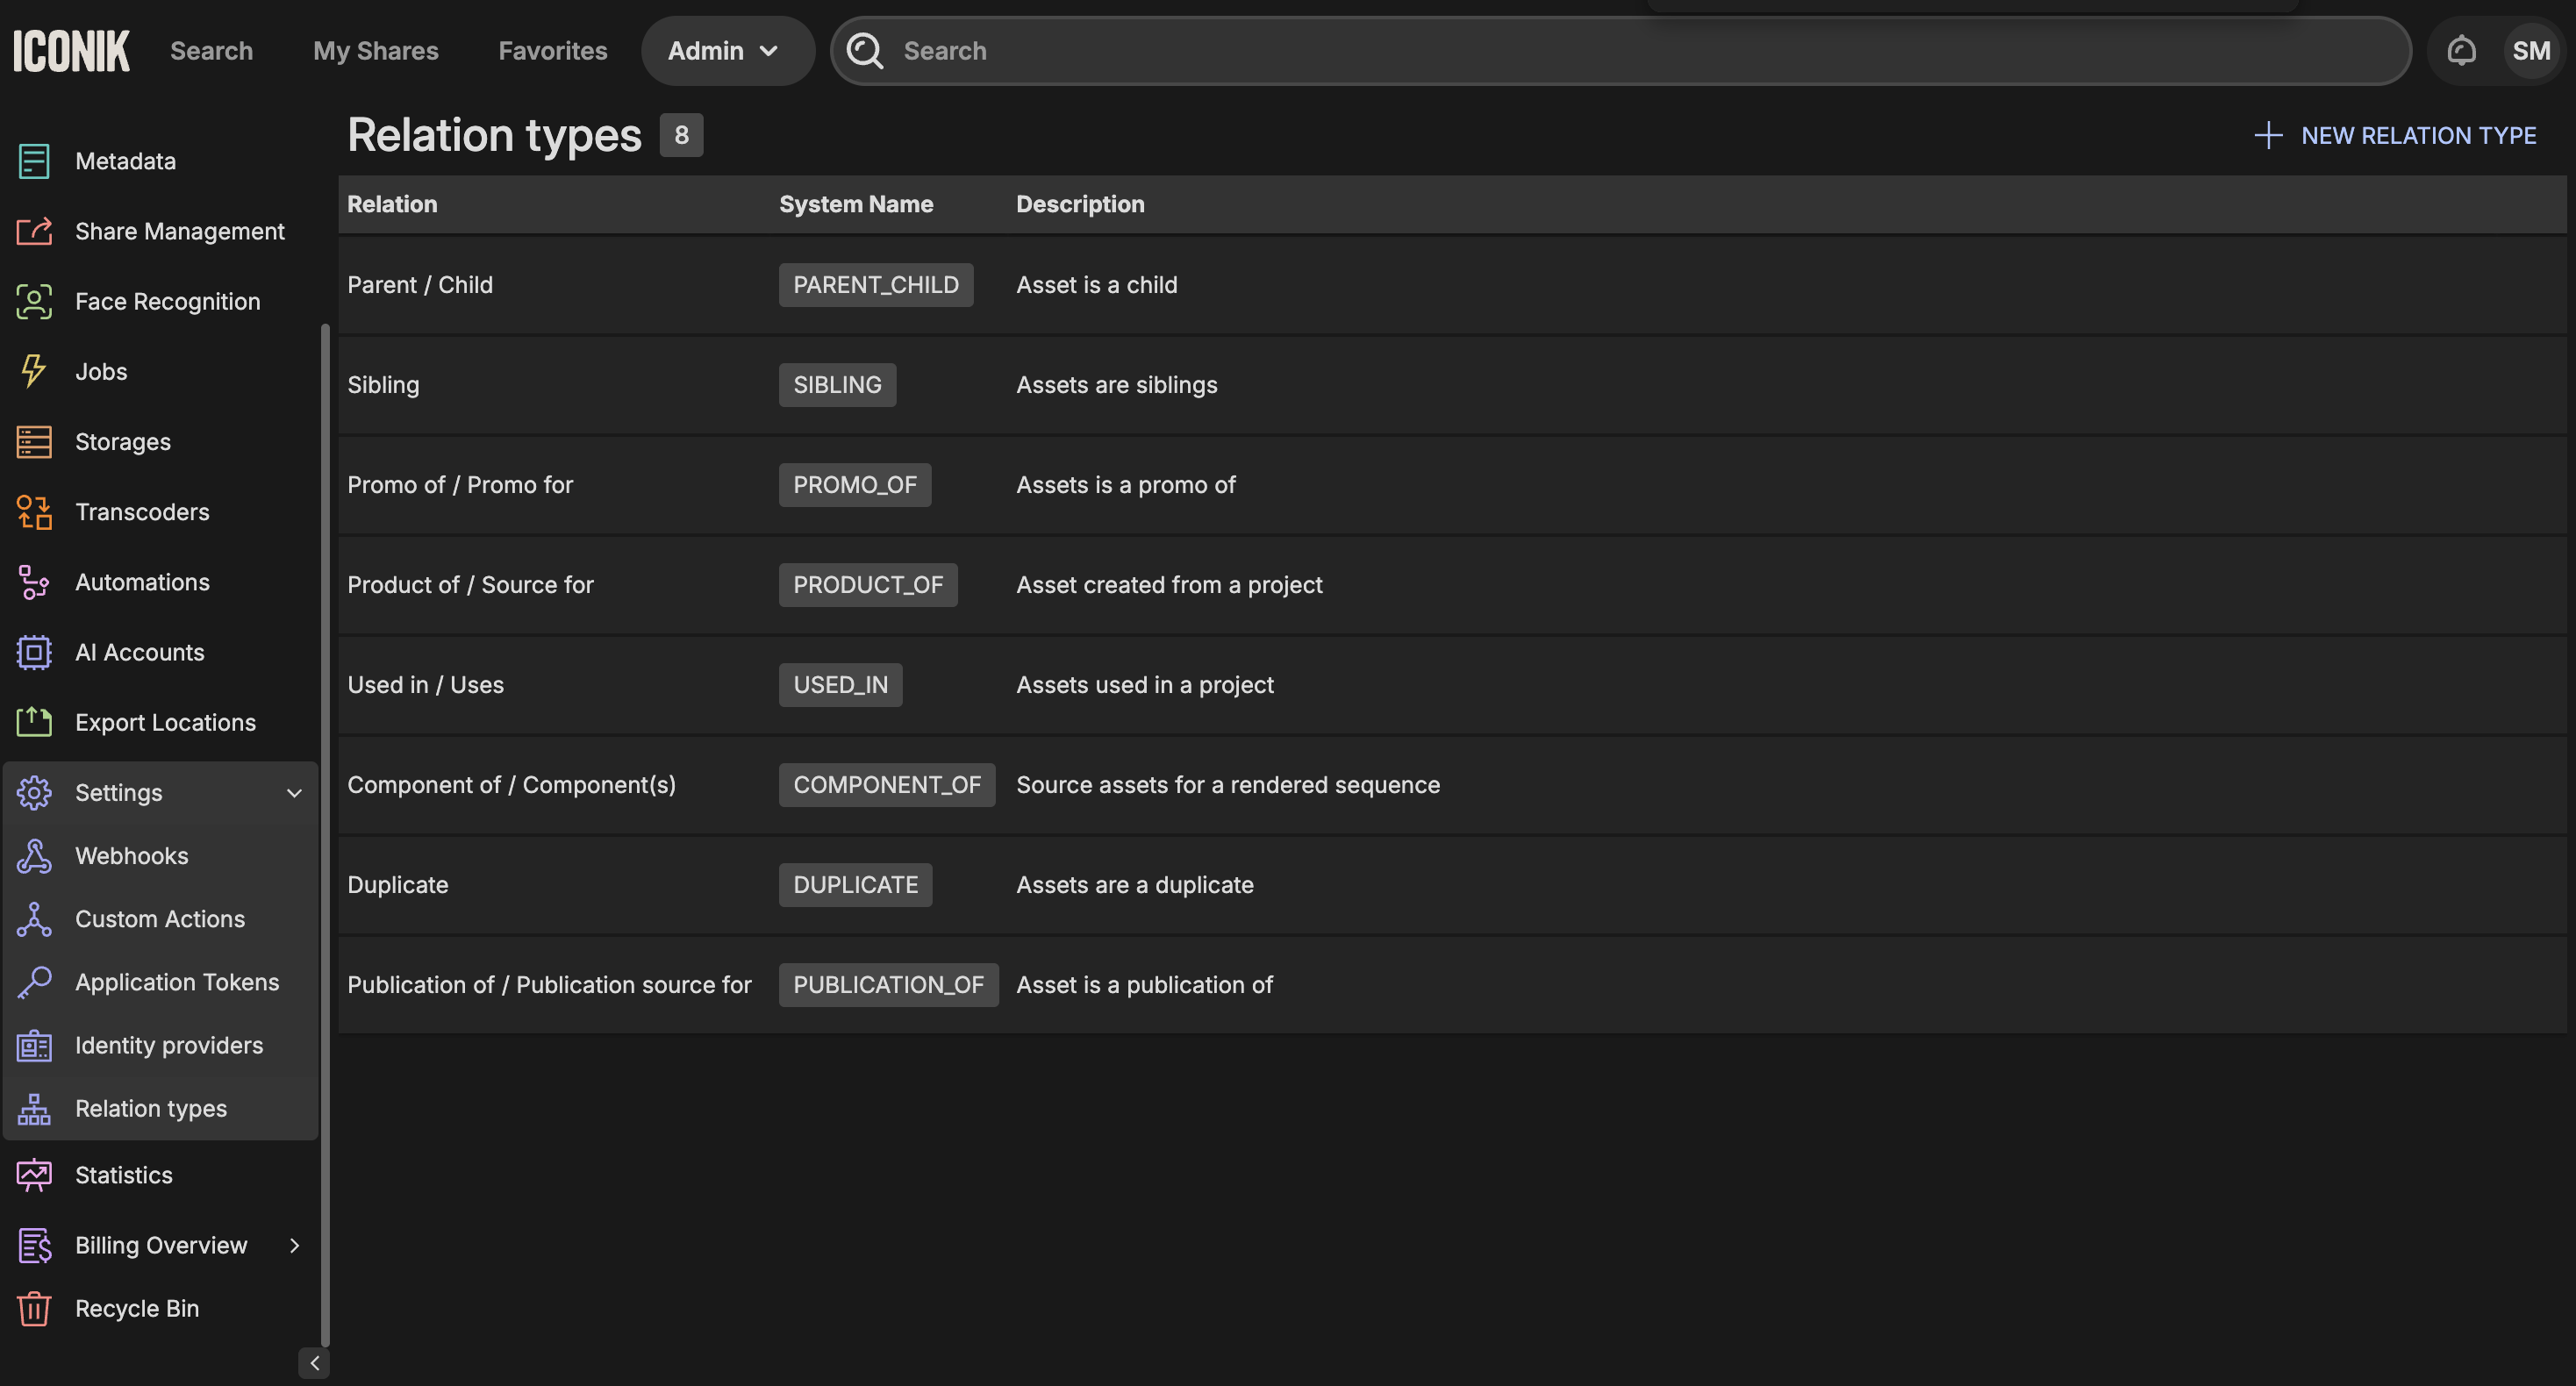This screenshot has width=2576, height=1386.
Task: Open the Admin dropdown menu
Action: click(x=724, y=50)
